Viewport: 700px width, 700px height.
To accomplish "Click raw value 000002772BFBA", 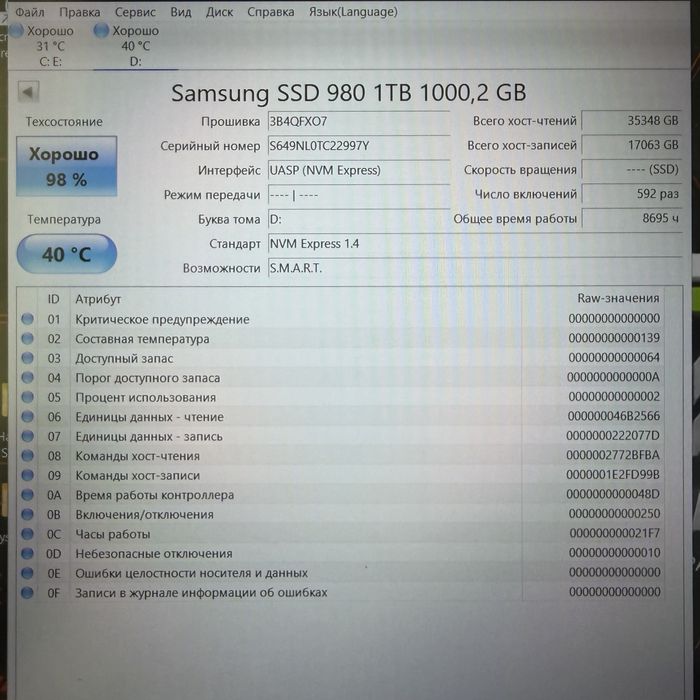I will [612, 455].
